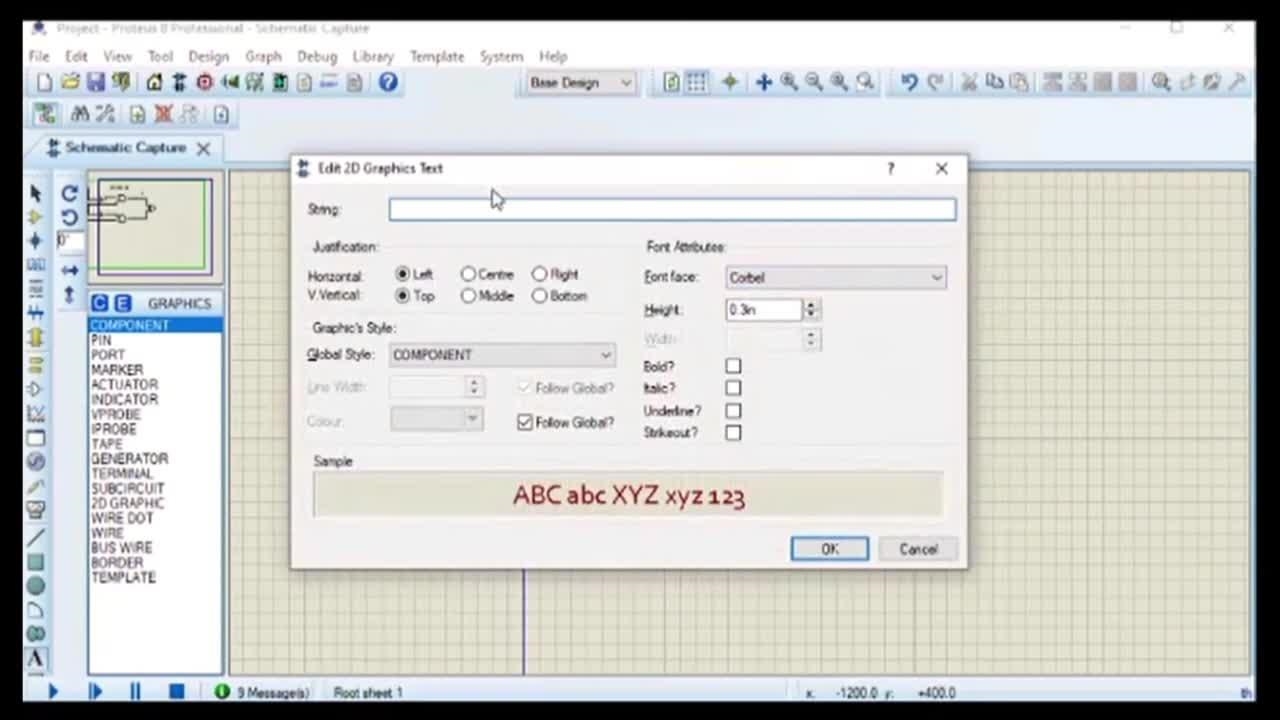Open the Font face dropdown
The height and width of the screenshot is (720, 1280).
tap(835, 278)
